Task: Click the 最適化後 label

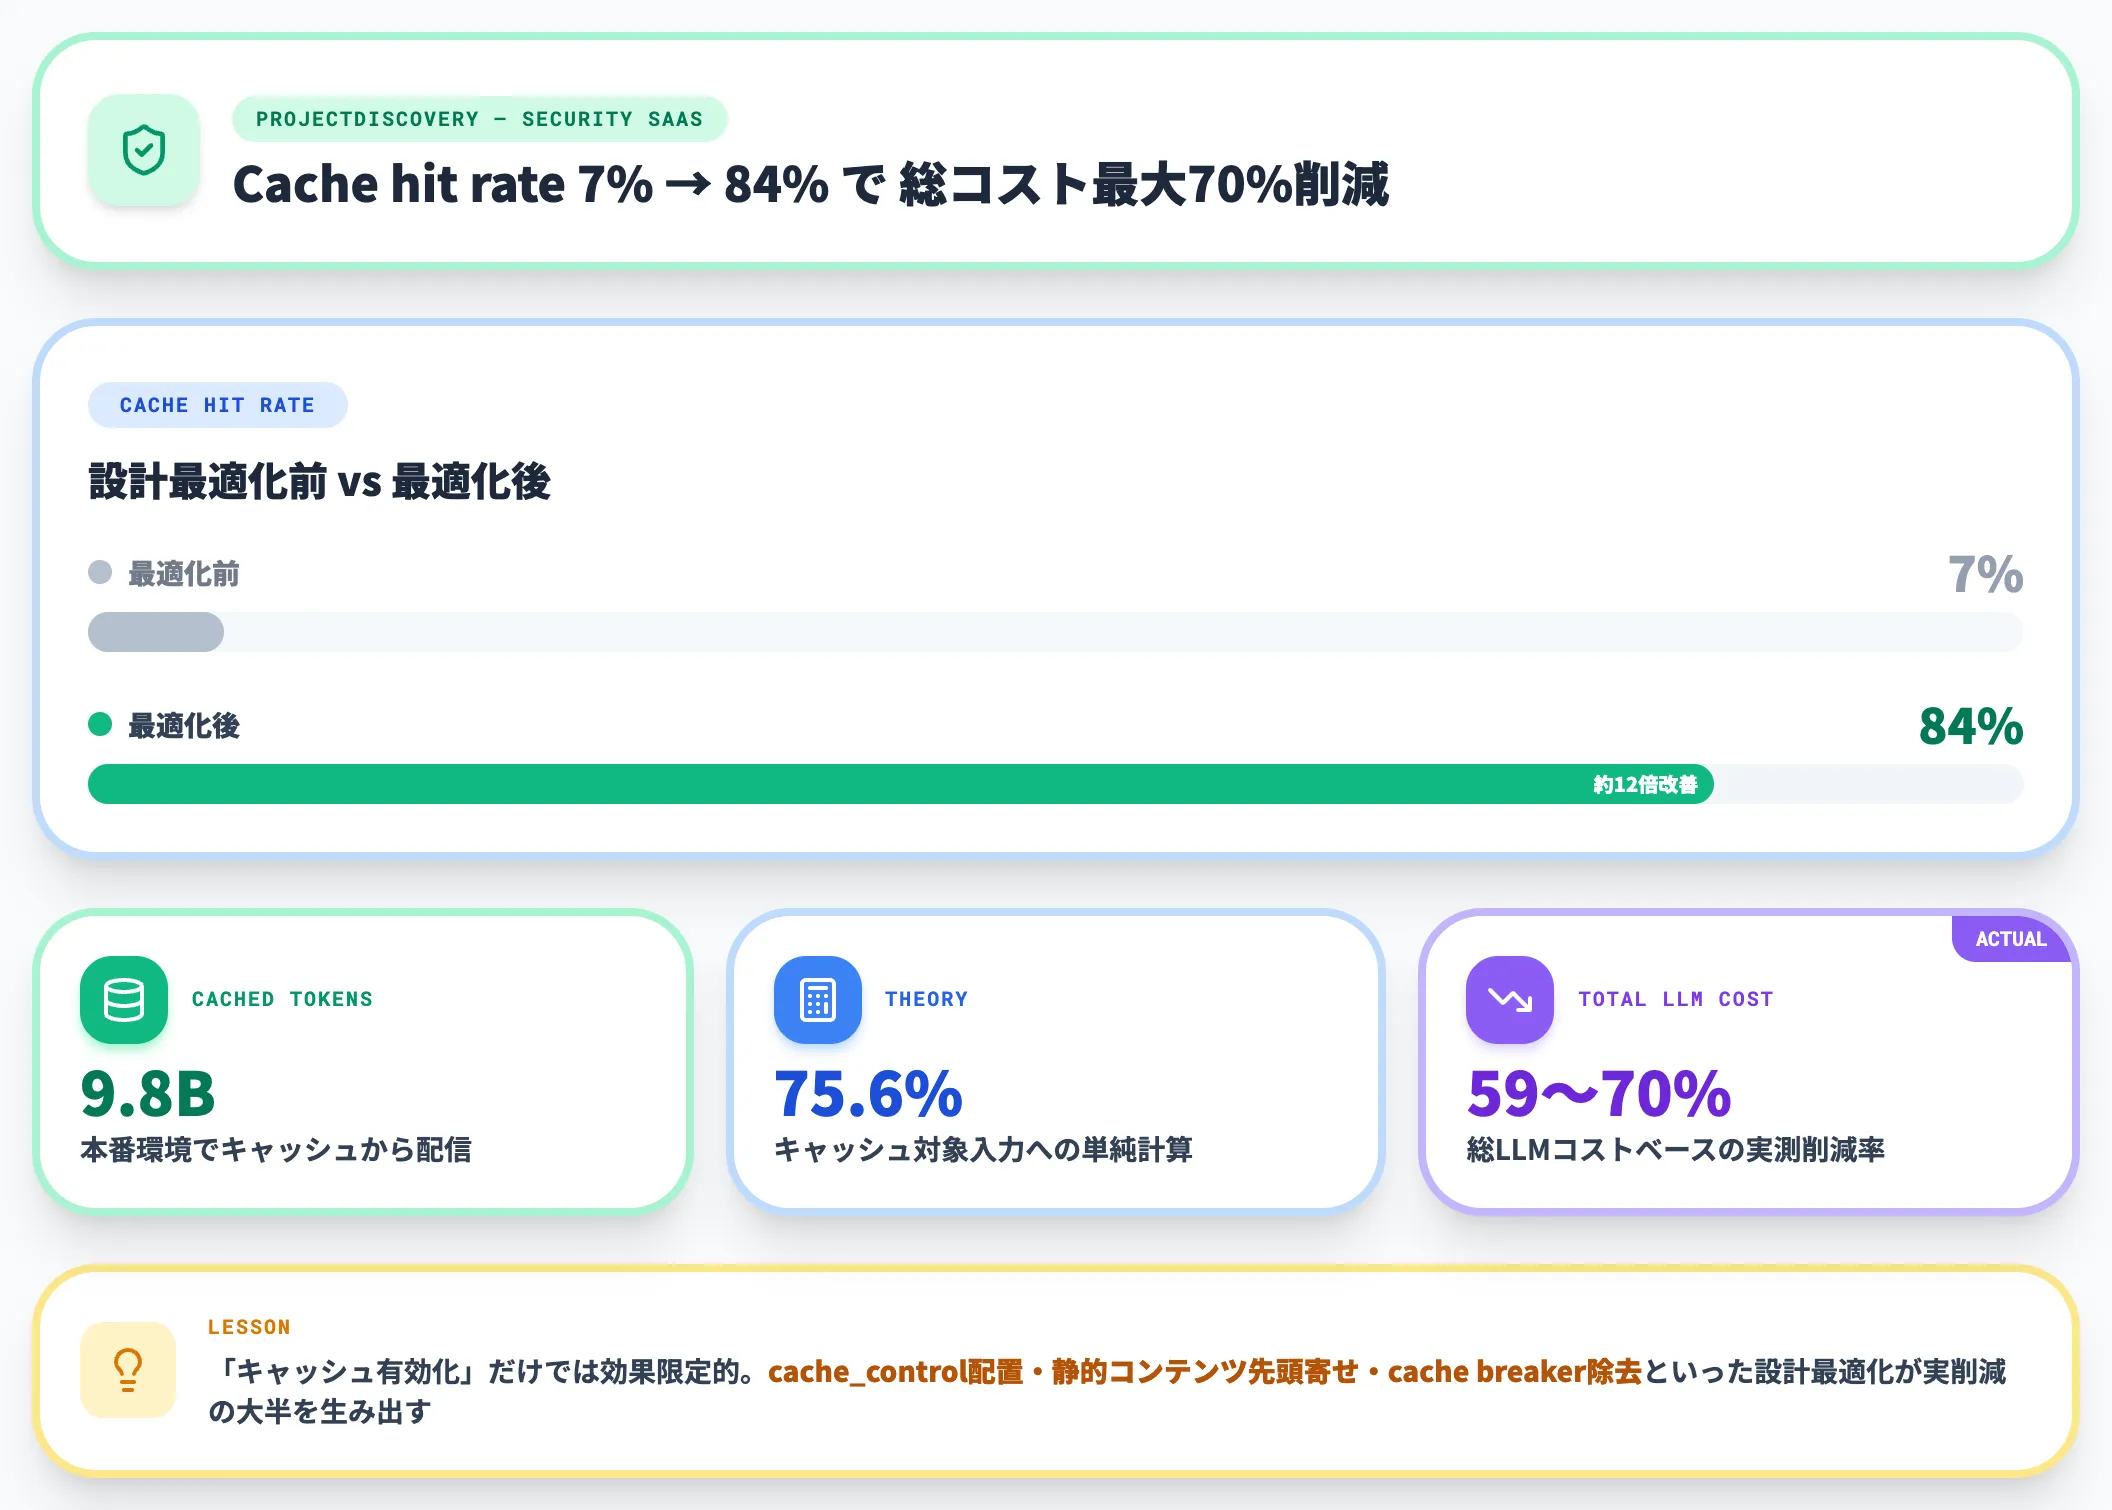Action: 184,726
